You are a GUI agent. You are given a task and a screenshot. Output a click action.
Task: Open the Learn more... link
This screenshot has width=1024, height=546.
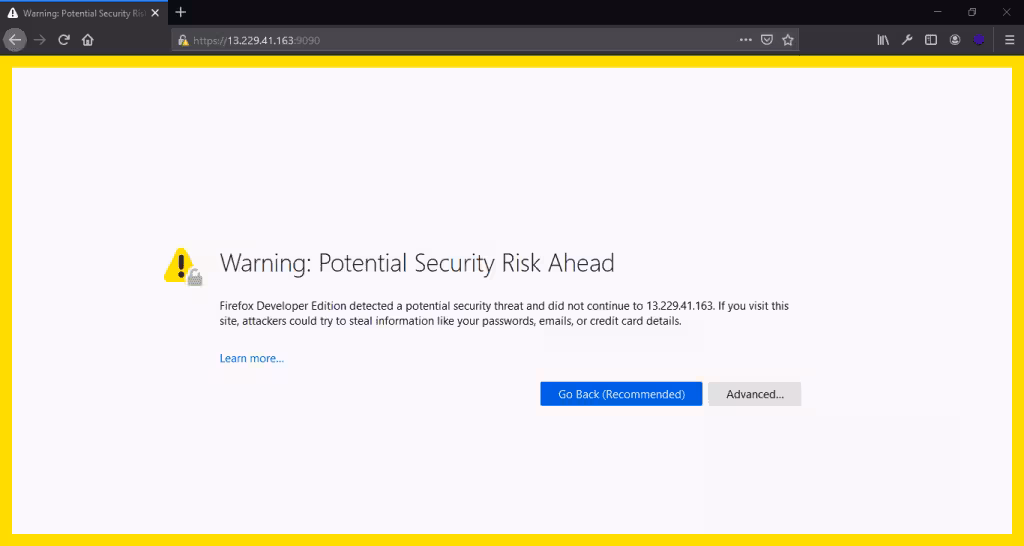[x=251, y=358]
